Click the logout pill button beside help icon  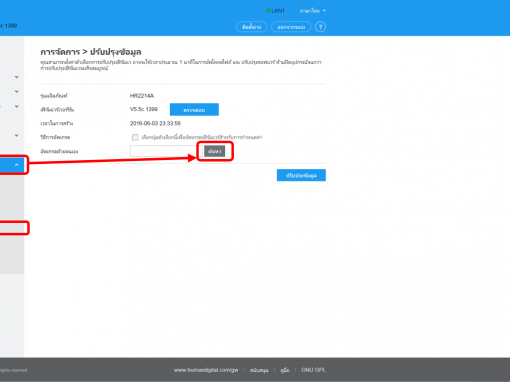coord(291,27)
